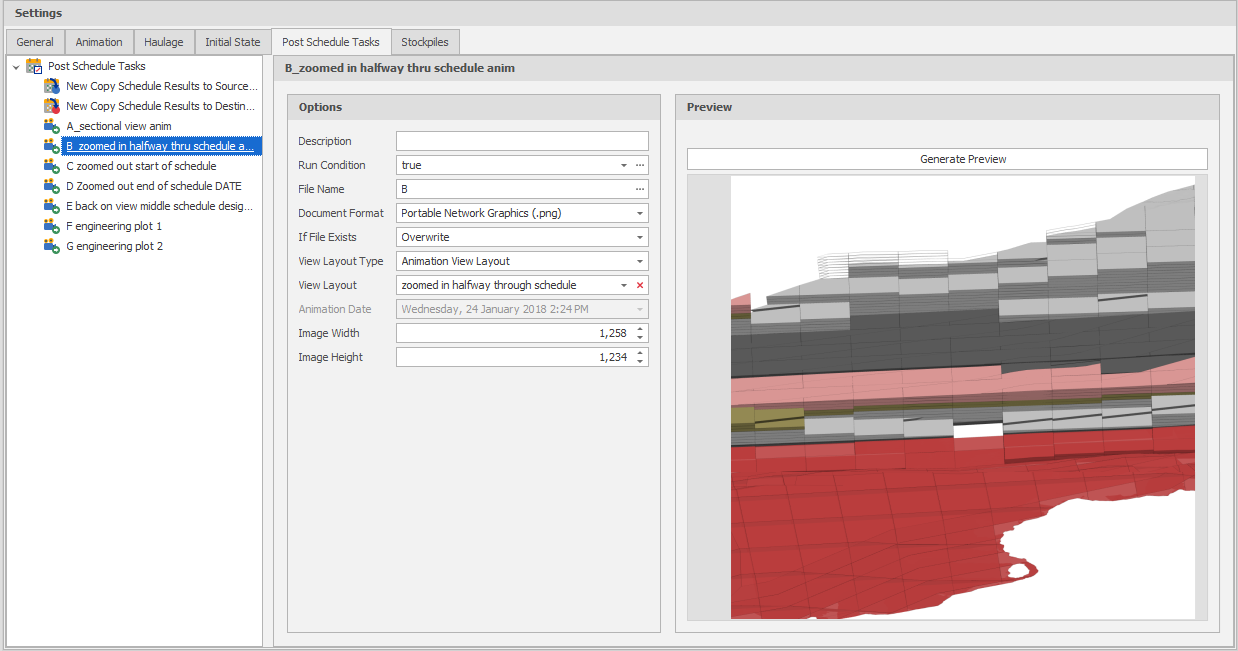Open the Stockpiles tab
The width and height of the screenshot is (1238, 651).
[x=425, y=42]
